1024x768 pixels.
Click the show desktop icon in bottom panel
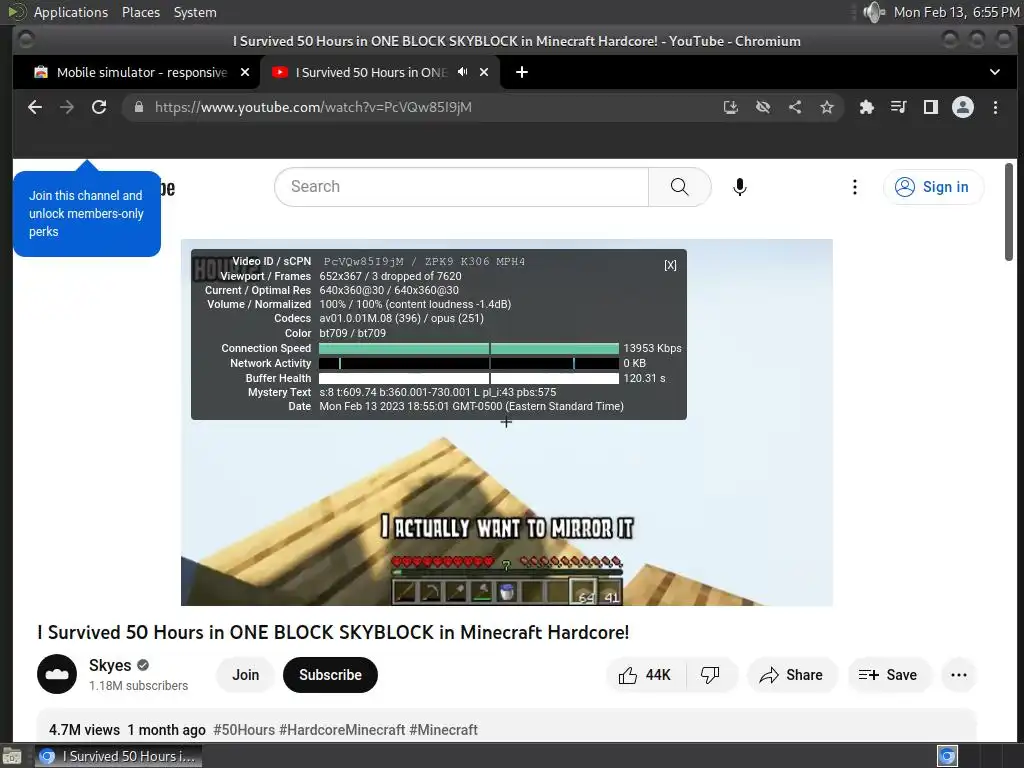pos(12,756)
